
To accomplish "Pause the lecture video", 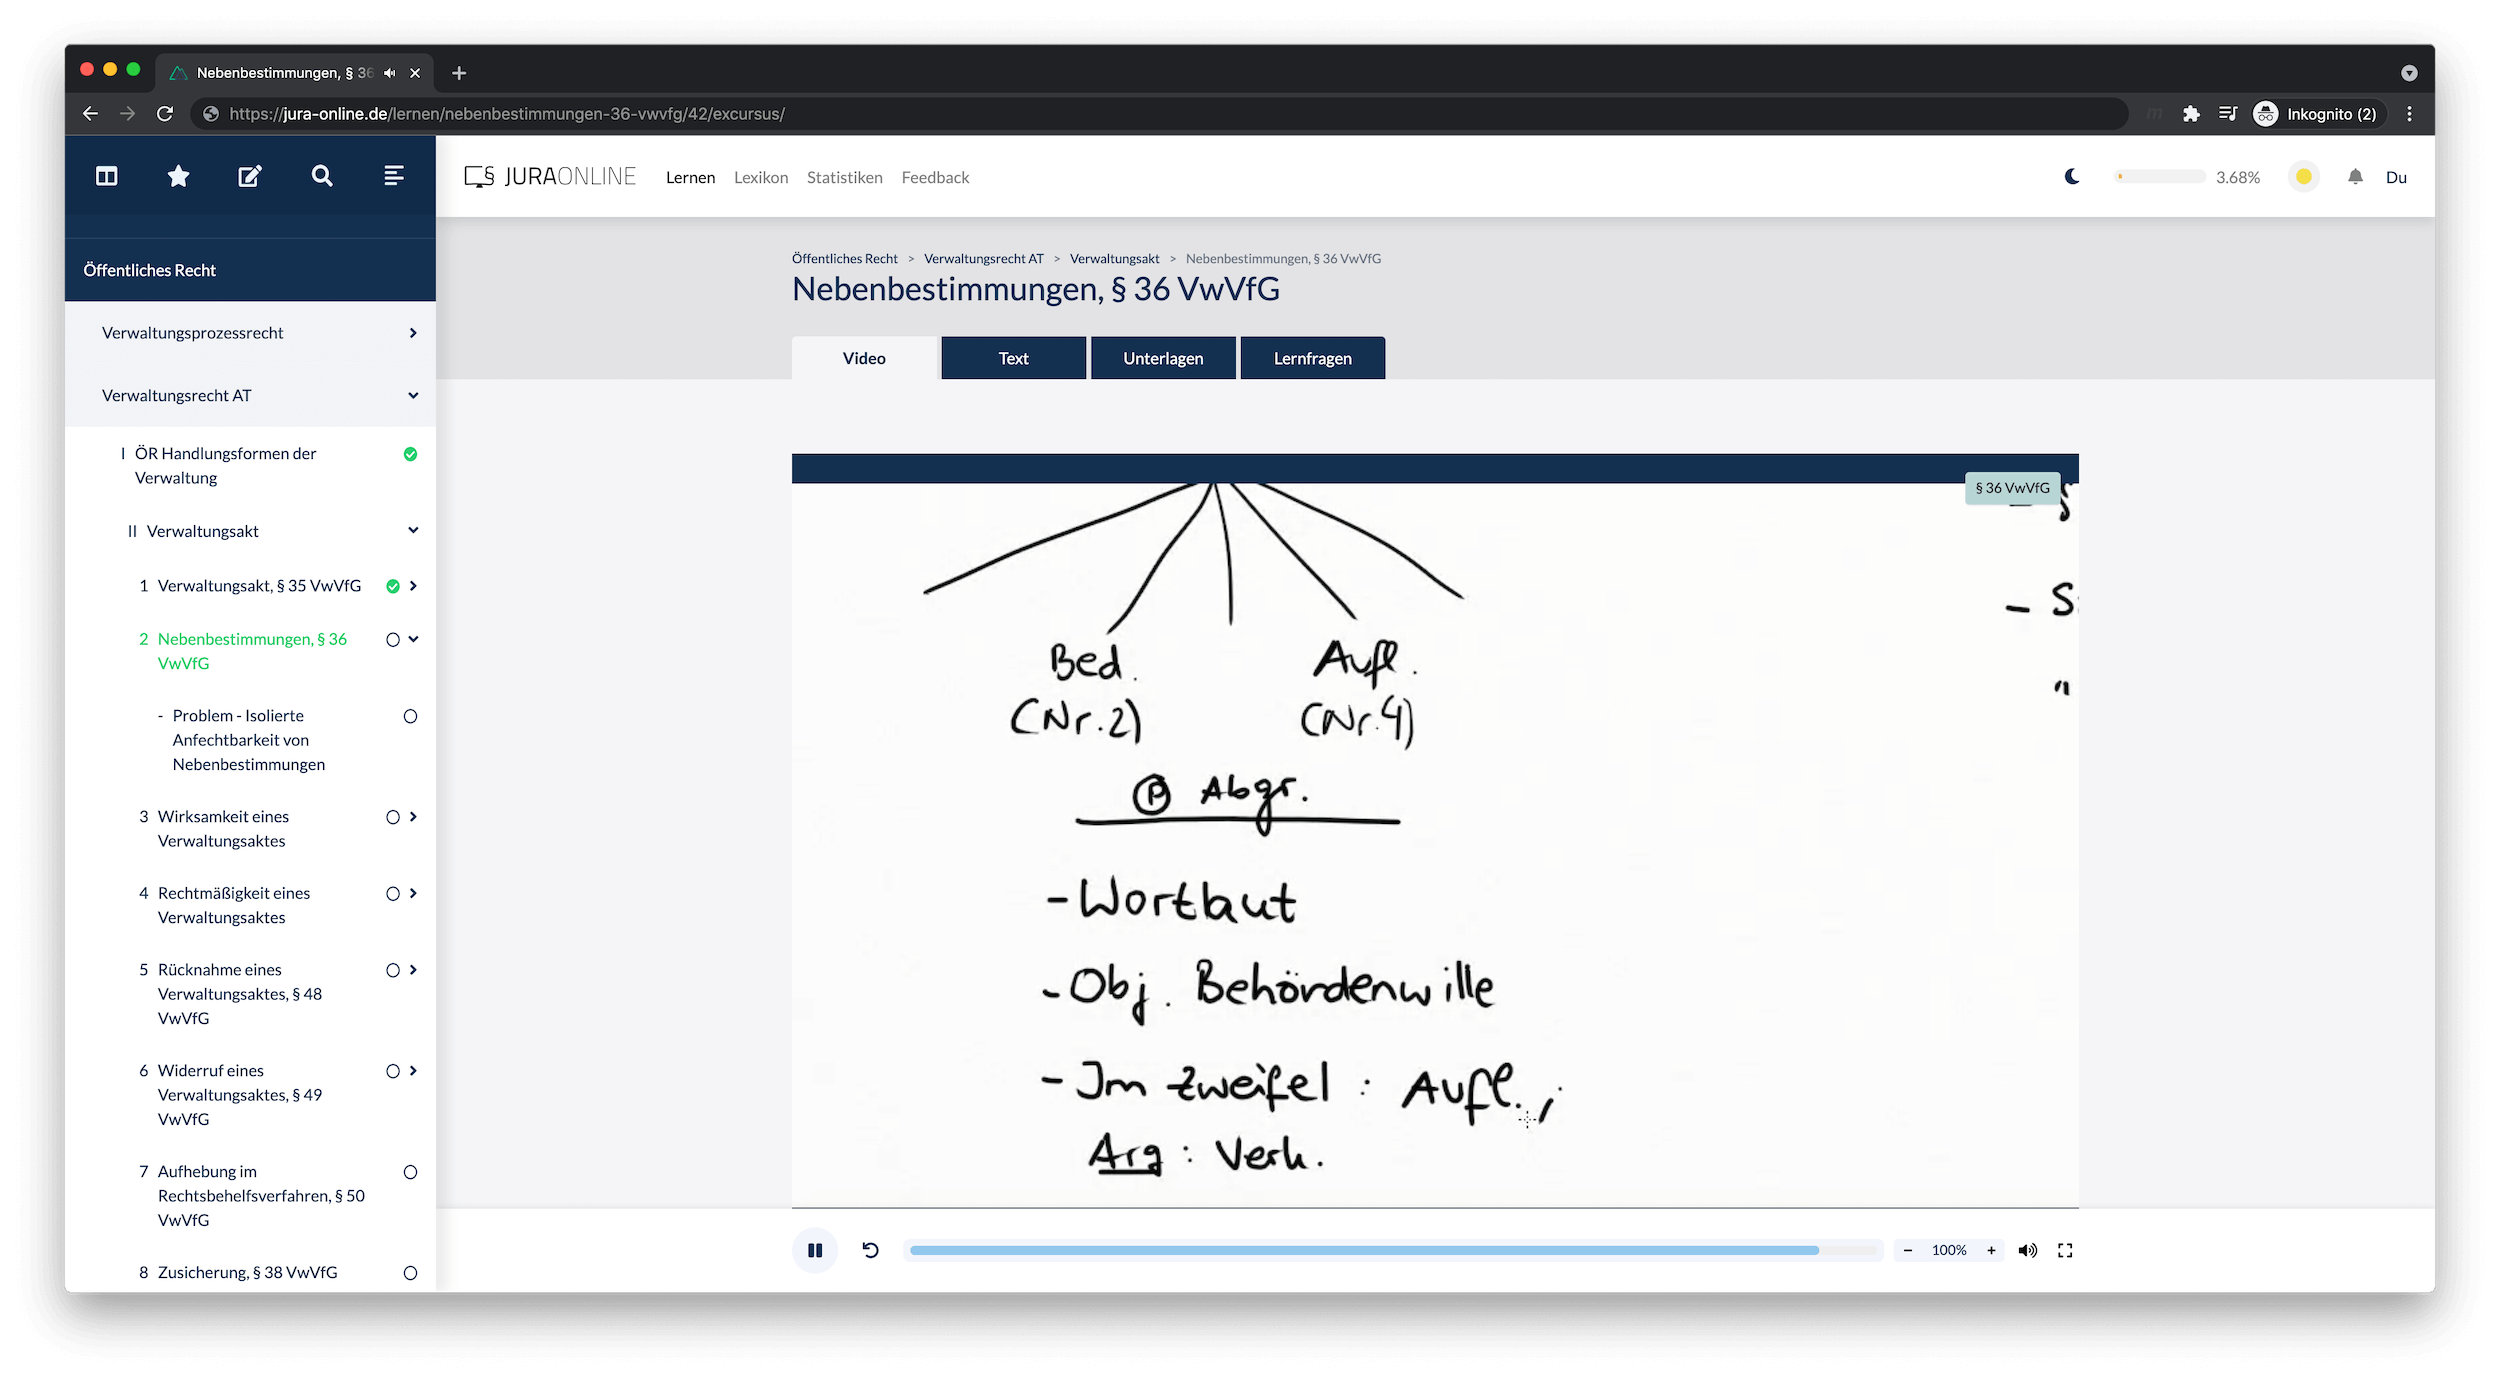I will point(815,1250).
